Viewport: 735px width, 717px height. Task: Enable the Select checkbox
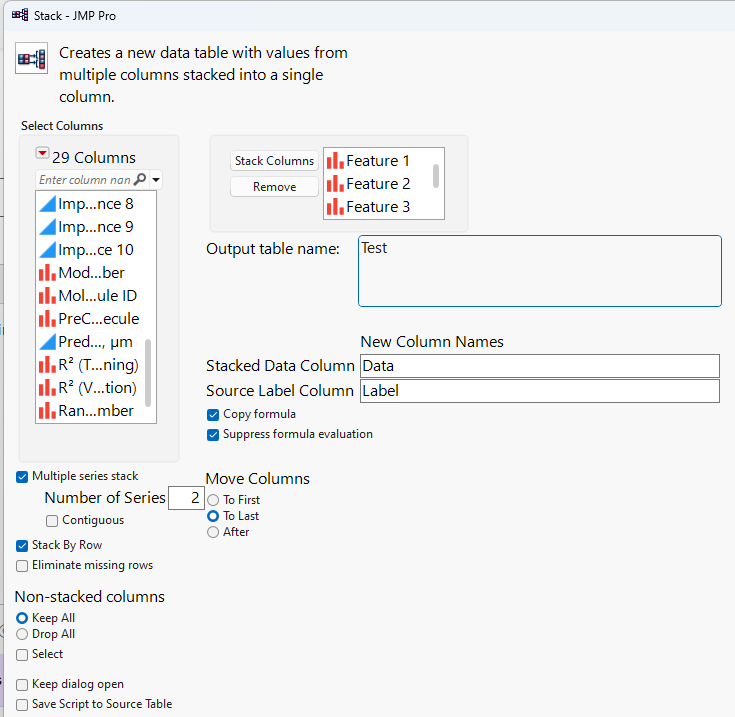click(x=22, y=655)
